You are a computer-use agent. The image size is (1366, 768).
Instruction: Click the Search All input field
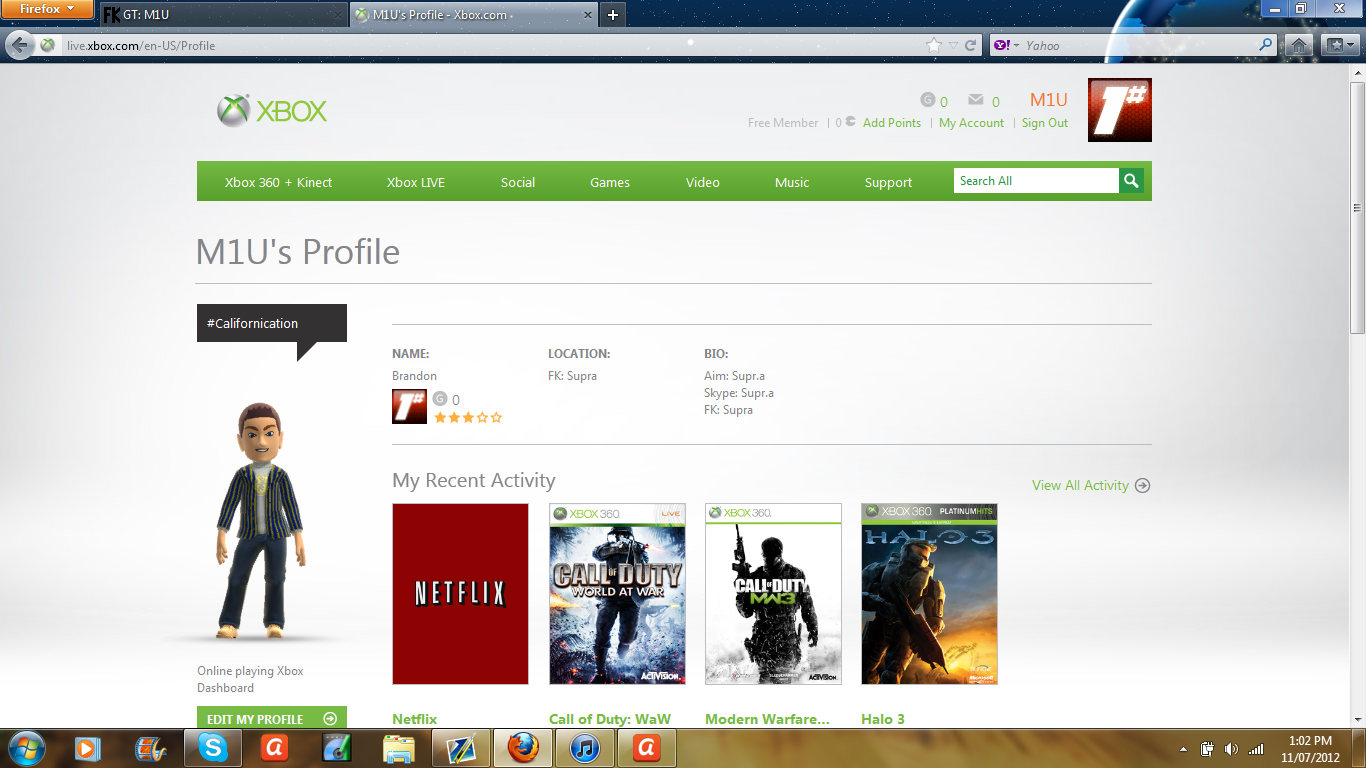click(x=1036, y=181)
